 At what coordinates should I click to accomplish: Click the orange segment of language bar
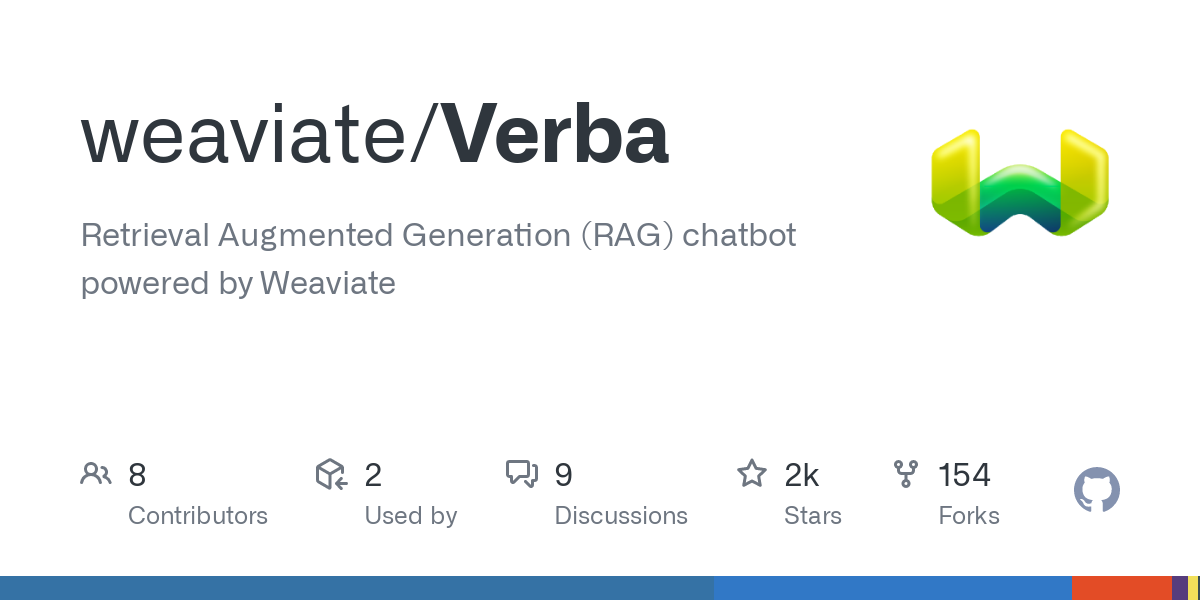pyautogui.click(x=1121, y=588)
